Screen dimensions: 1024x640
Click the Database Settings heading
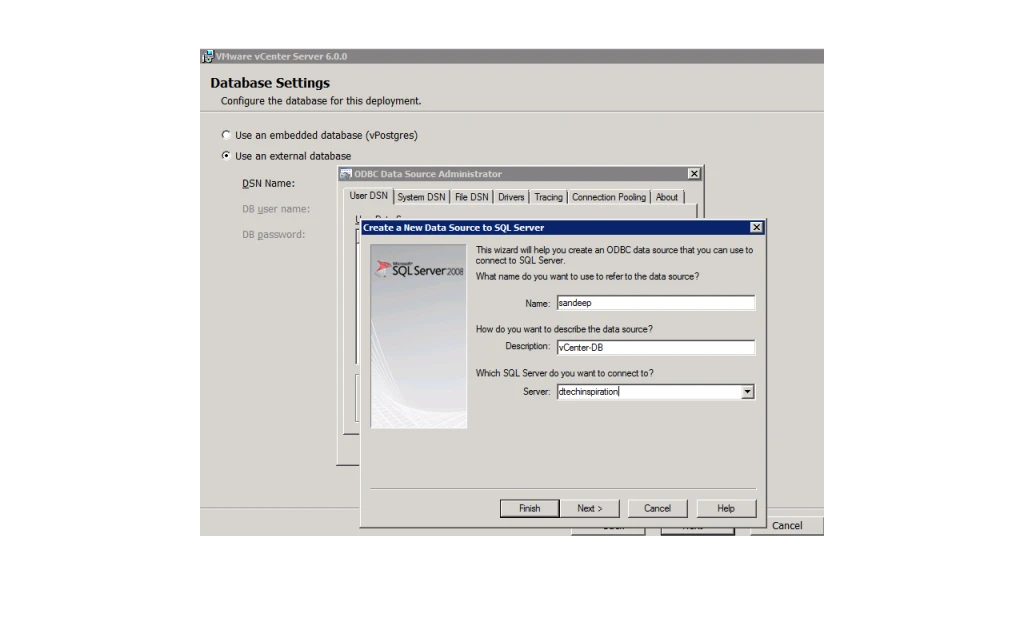[x=270, y=83]
